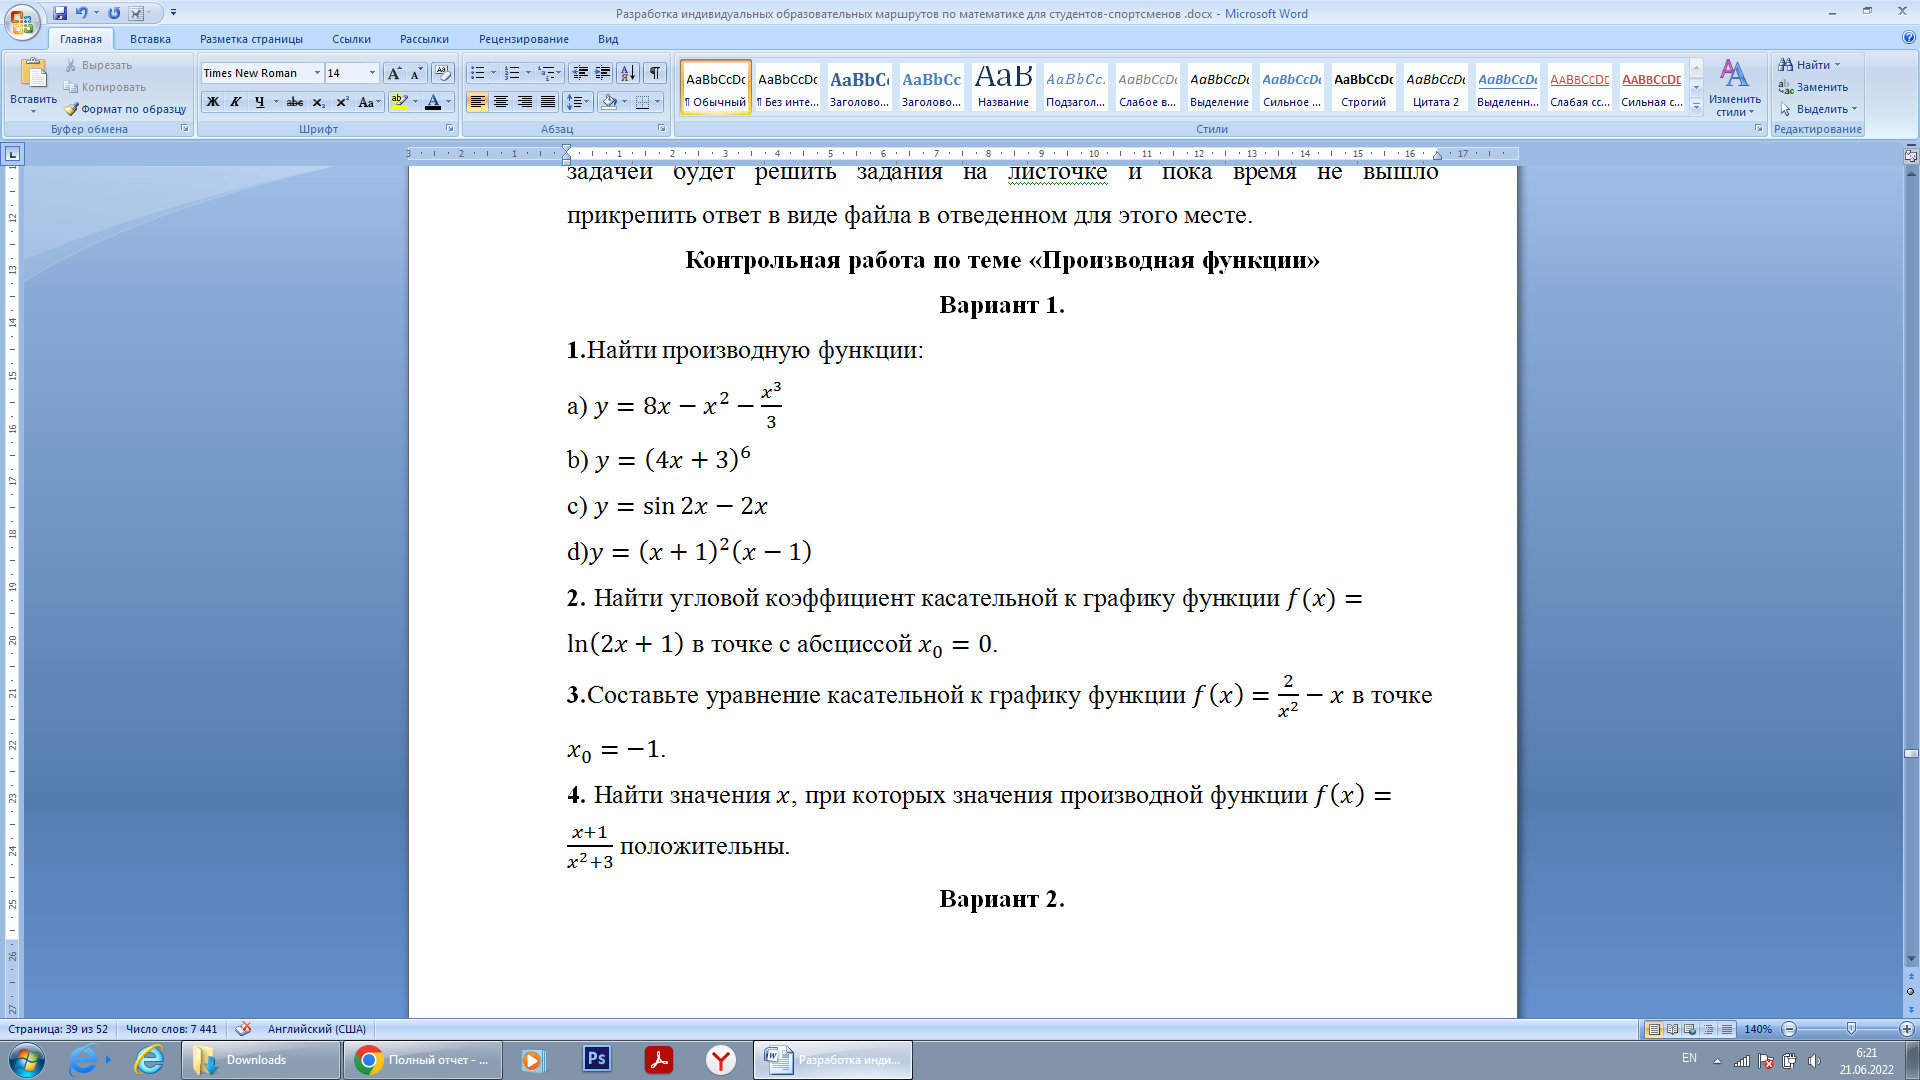The width and height of the screenshot is (1920, 1080).
Task: Switch to the Разметка страницы tab
Action: coord(251,39)
